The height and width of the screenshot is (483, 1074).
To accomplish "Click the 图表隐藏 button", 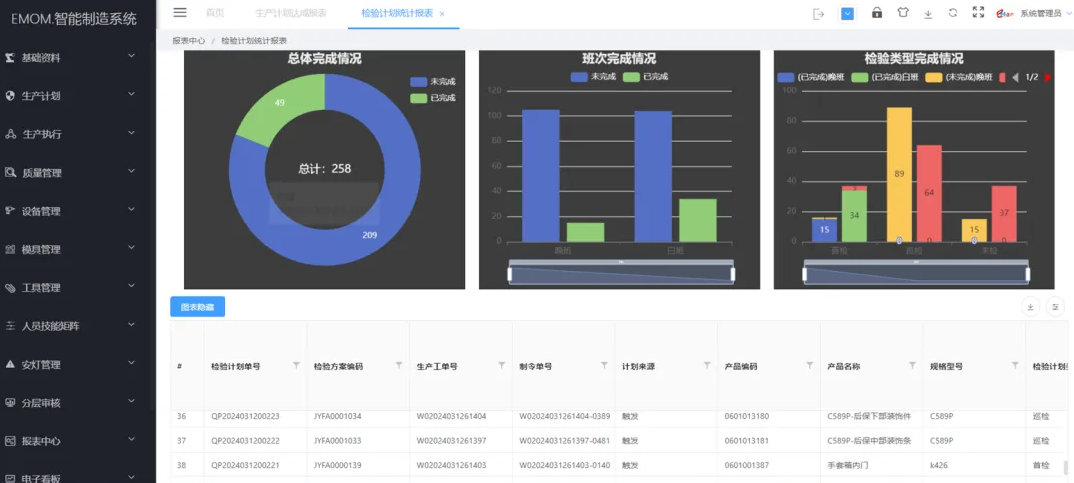I will click(x=197, y=307).
